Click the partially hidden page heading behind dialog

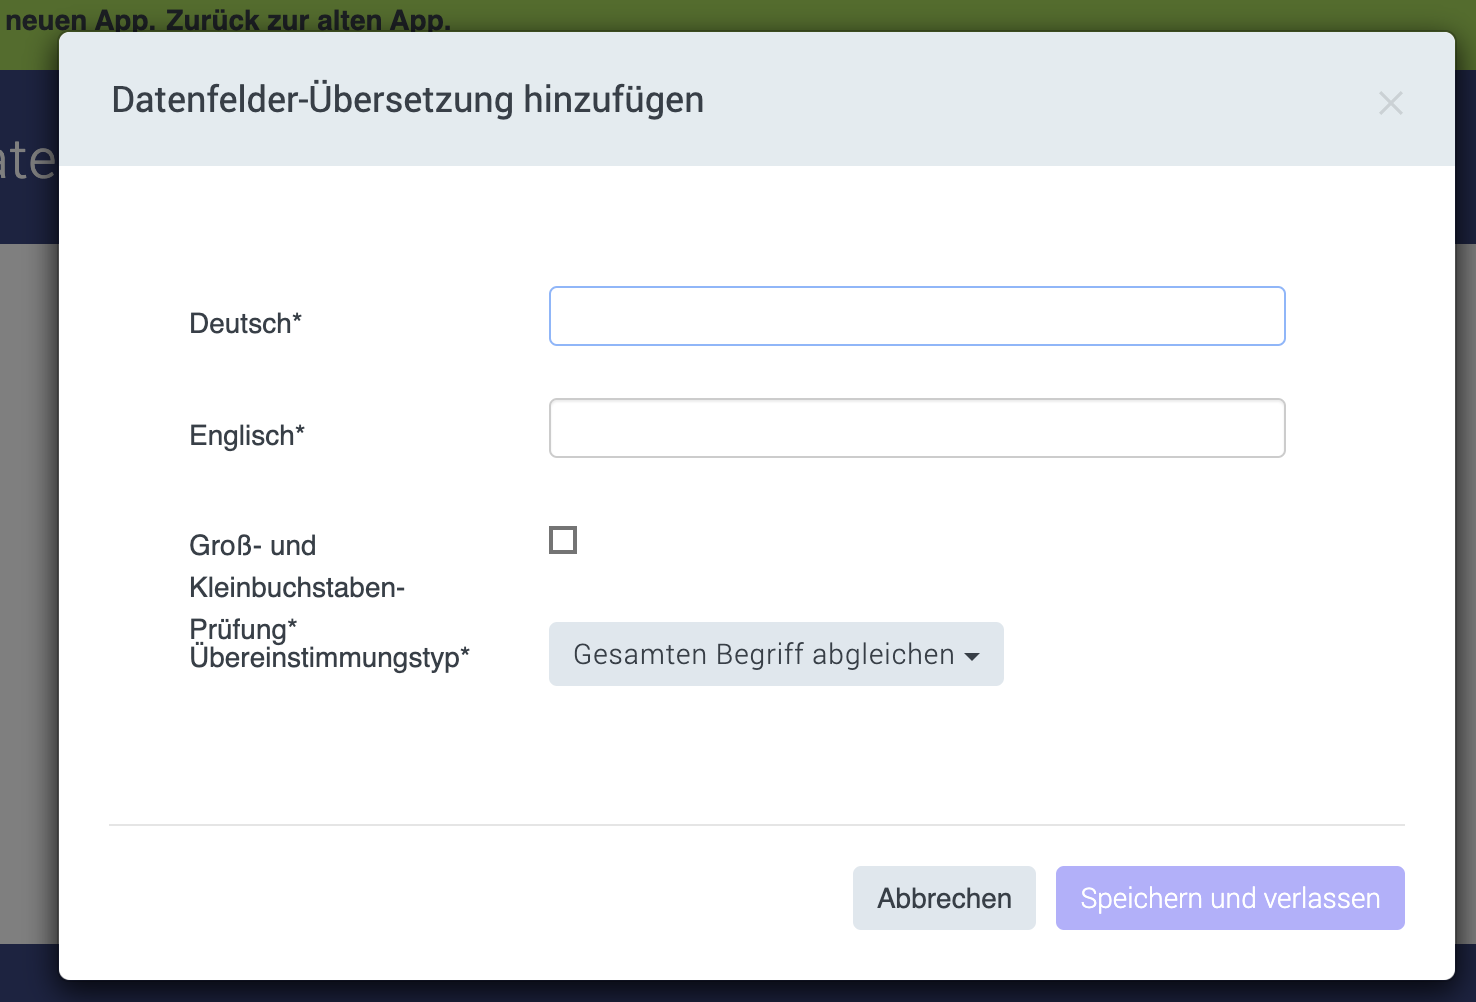coord(28,160)
